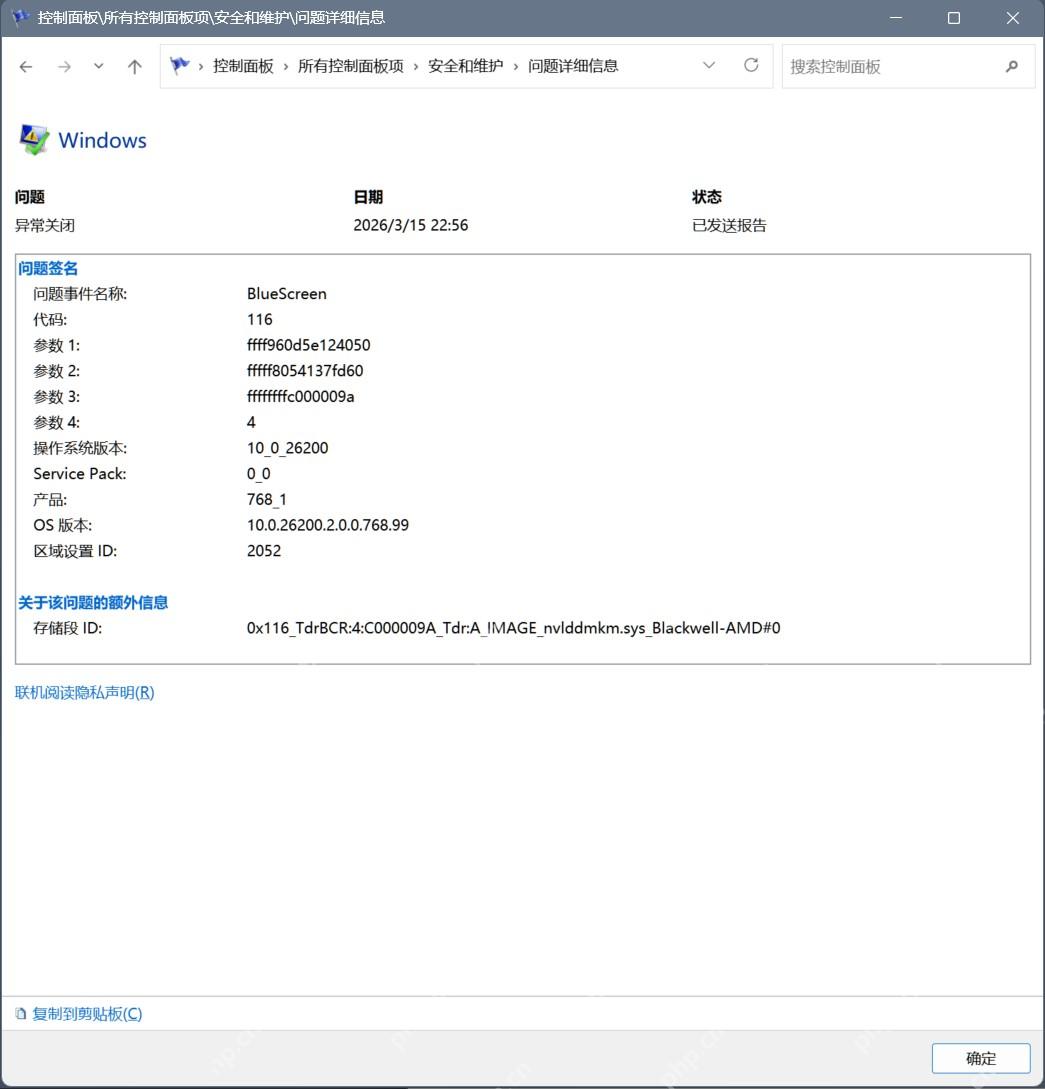Expand chevron after 安全和维护 breadcrumb
1045x1089 pixels.
pyautogui.click(x=516, y=67)
